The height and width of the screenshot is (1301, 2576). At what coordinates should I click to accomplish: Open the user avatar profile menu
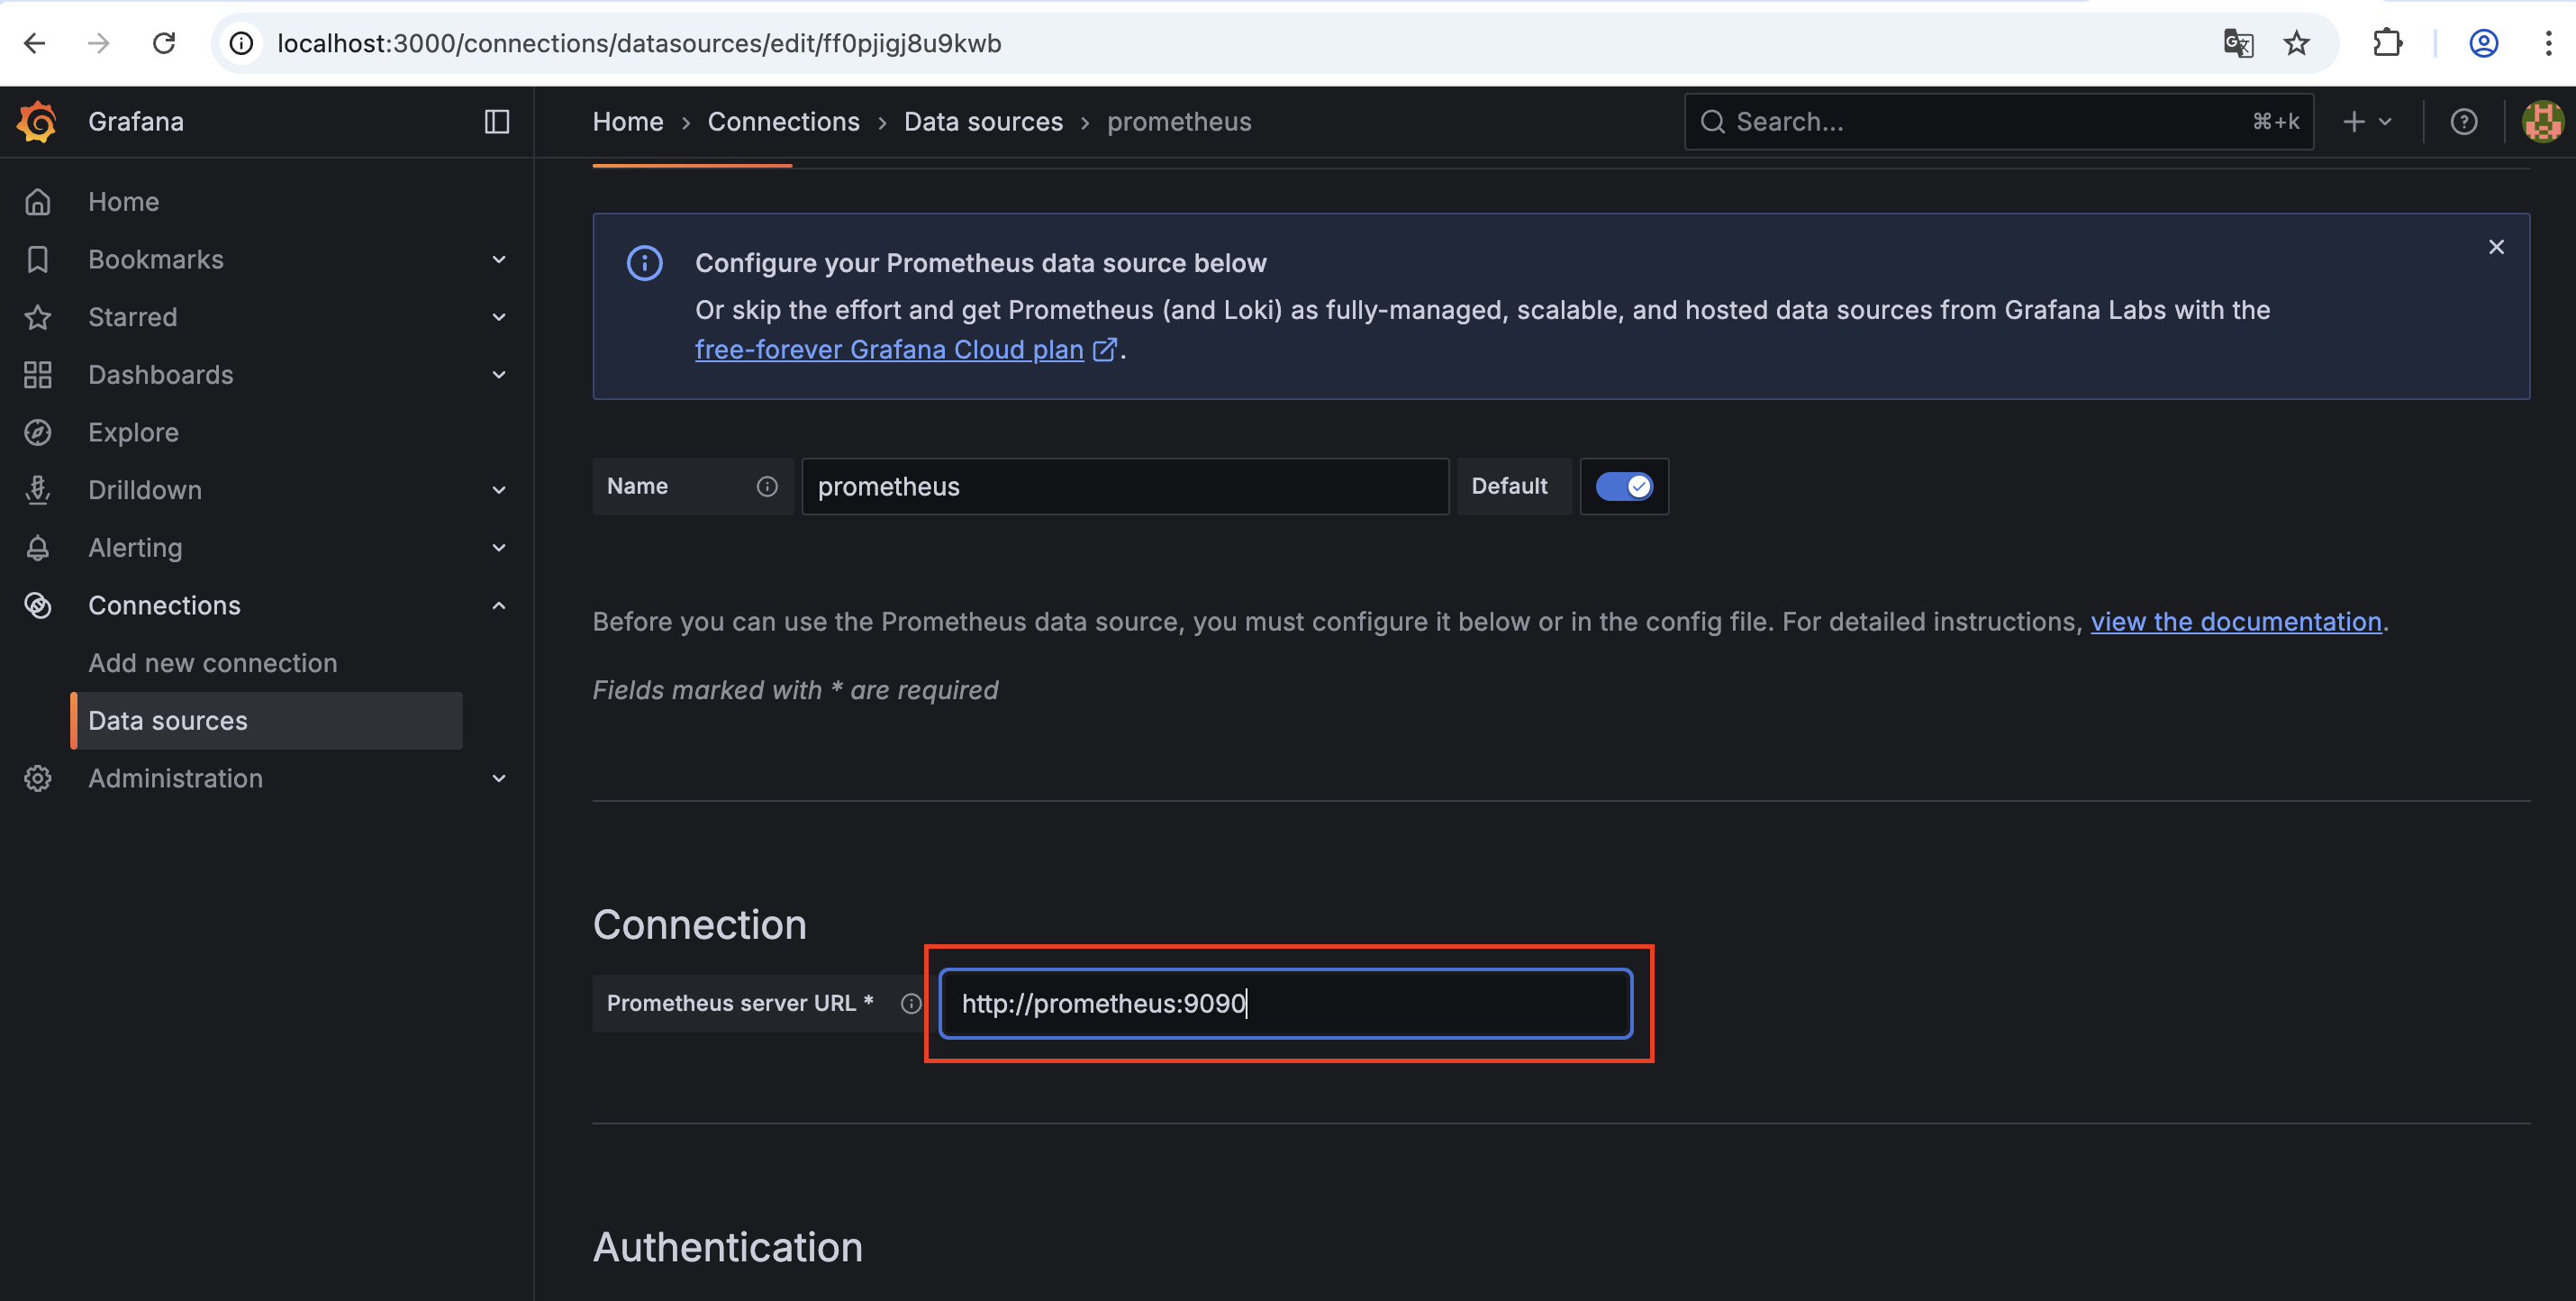pos(2542,122)
